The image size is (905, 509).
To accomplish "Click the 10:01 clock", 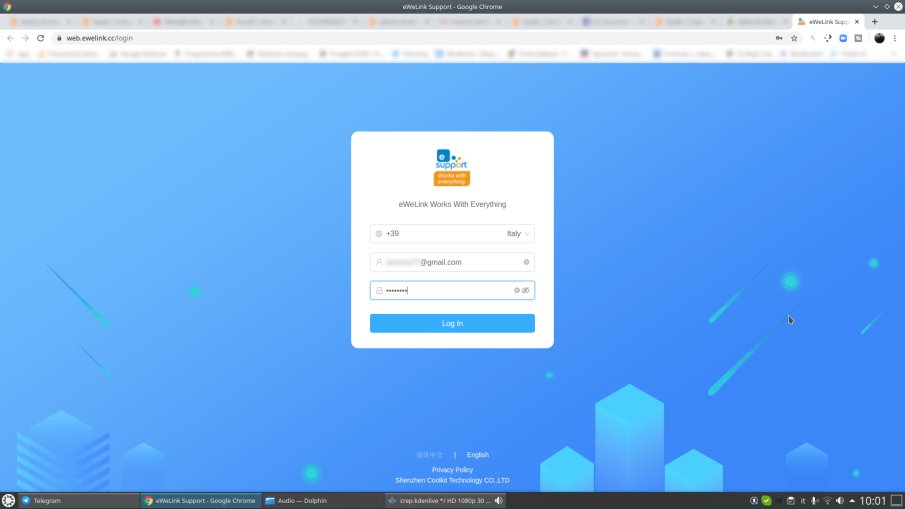I will pos(872,500).
